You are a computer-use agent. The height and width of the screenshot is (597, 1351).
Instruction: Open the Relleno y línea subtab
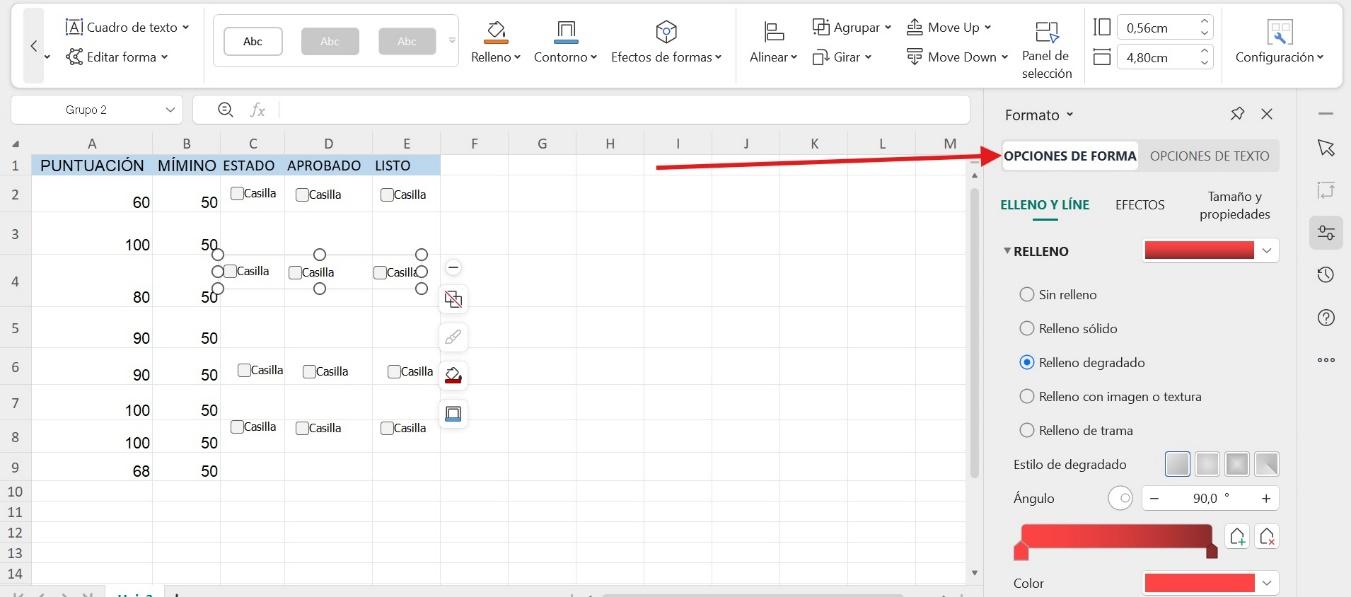[1045, 204]
